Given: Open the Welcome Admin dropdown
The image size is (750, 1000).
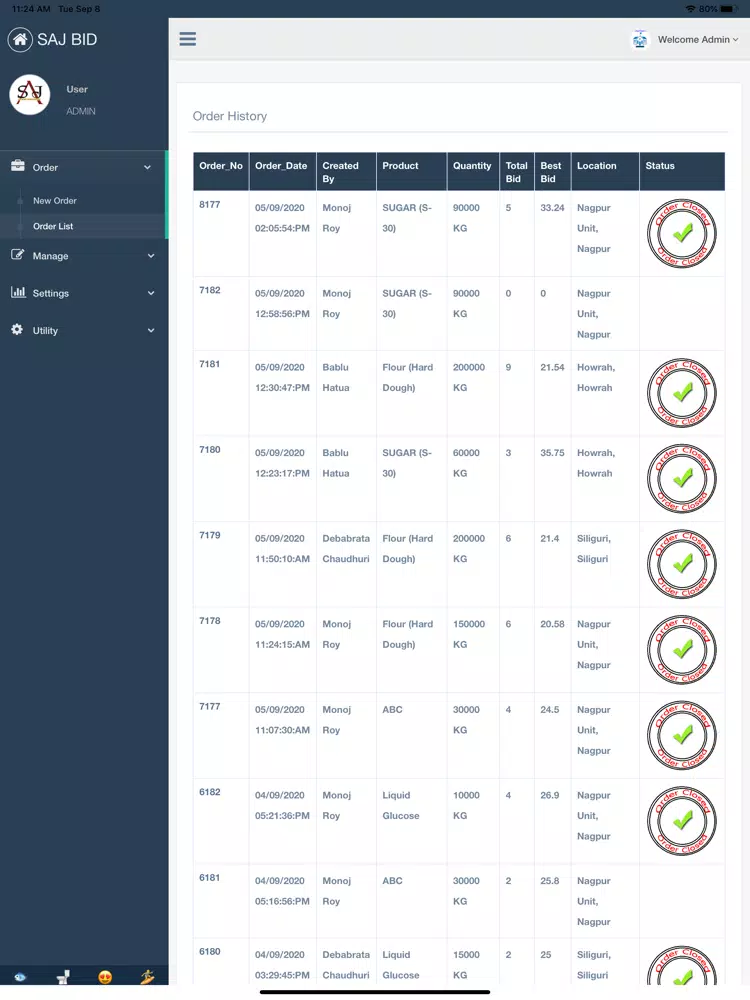Looking at the screenshot, I should 698,40.
